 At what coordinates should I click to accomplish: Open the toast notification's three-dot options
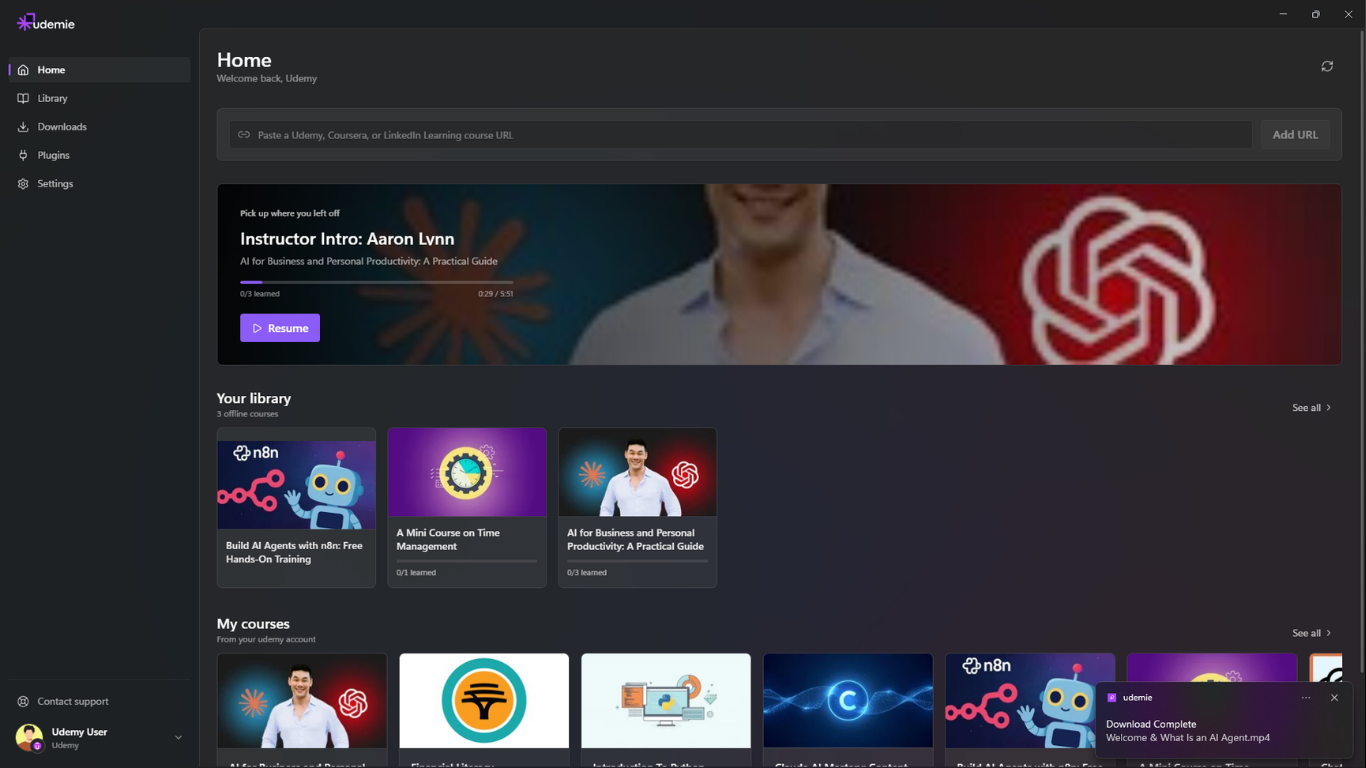point(1306,698)
